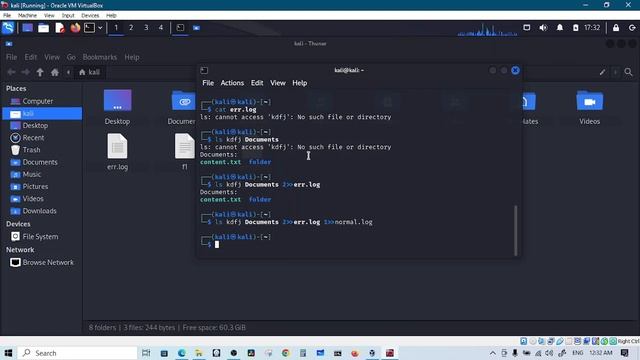Select Desktop in Places sidebar
The width and height of the screenshot is (640, 360).
(x=35, y=126)
